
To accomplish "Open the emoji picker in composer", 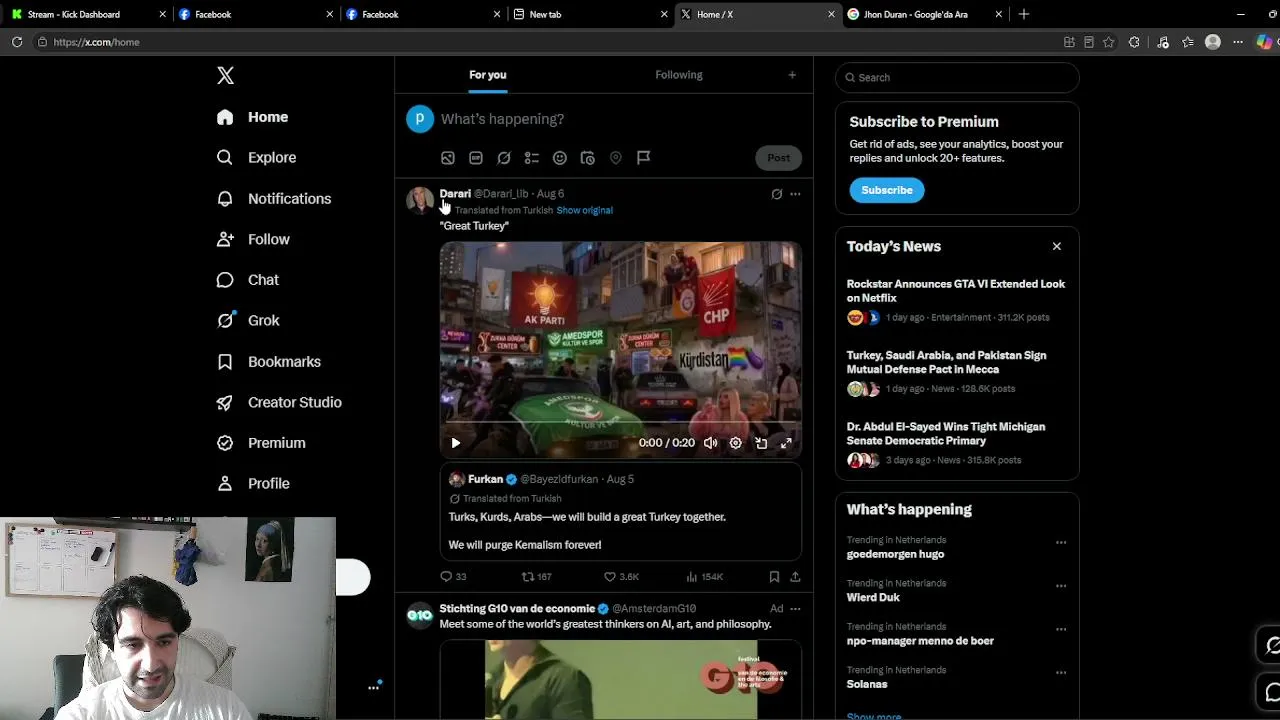I will (560, 158).
